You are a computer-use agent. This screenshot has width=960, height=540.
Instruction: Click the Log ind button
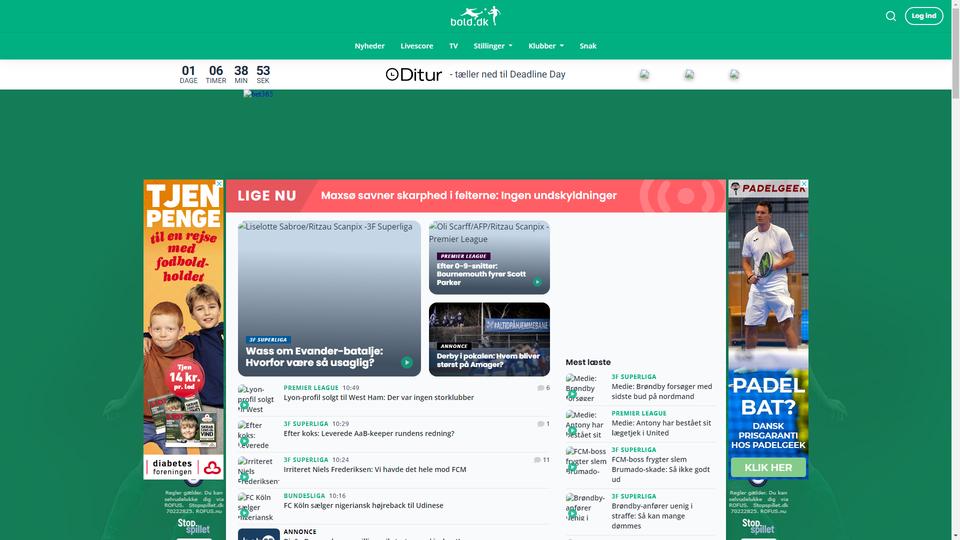[x=924, y=16]
